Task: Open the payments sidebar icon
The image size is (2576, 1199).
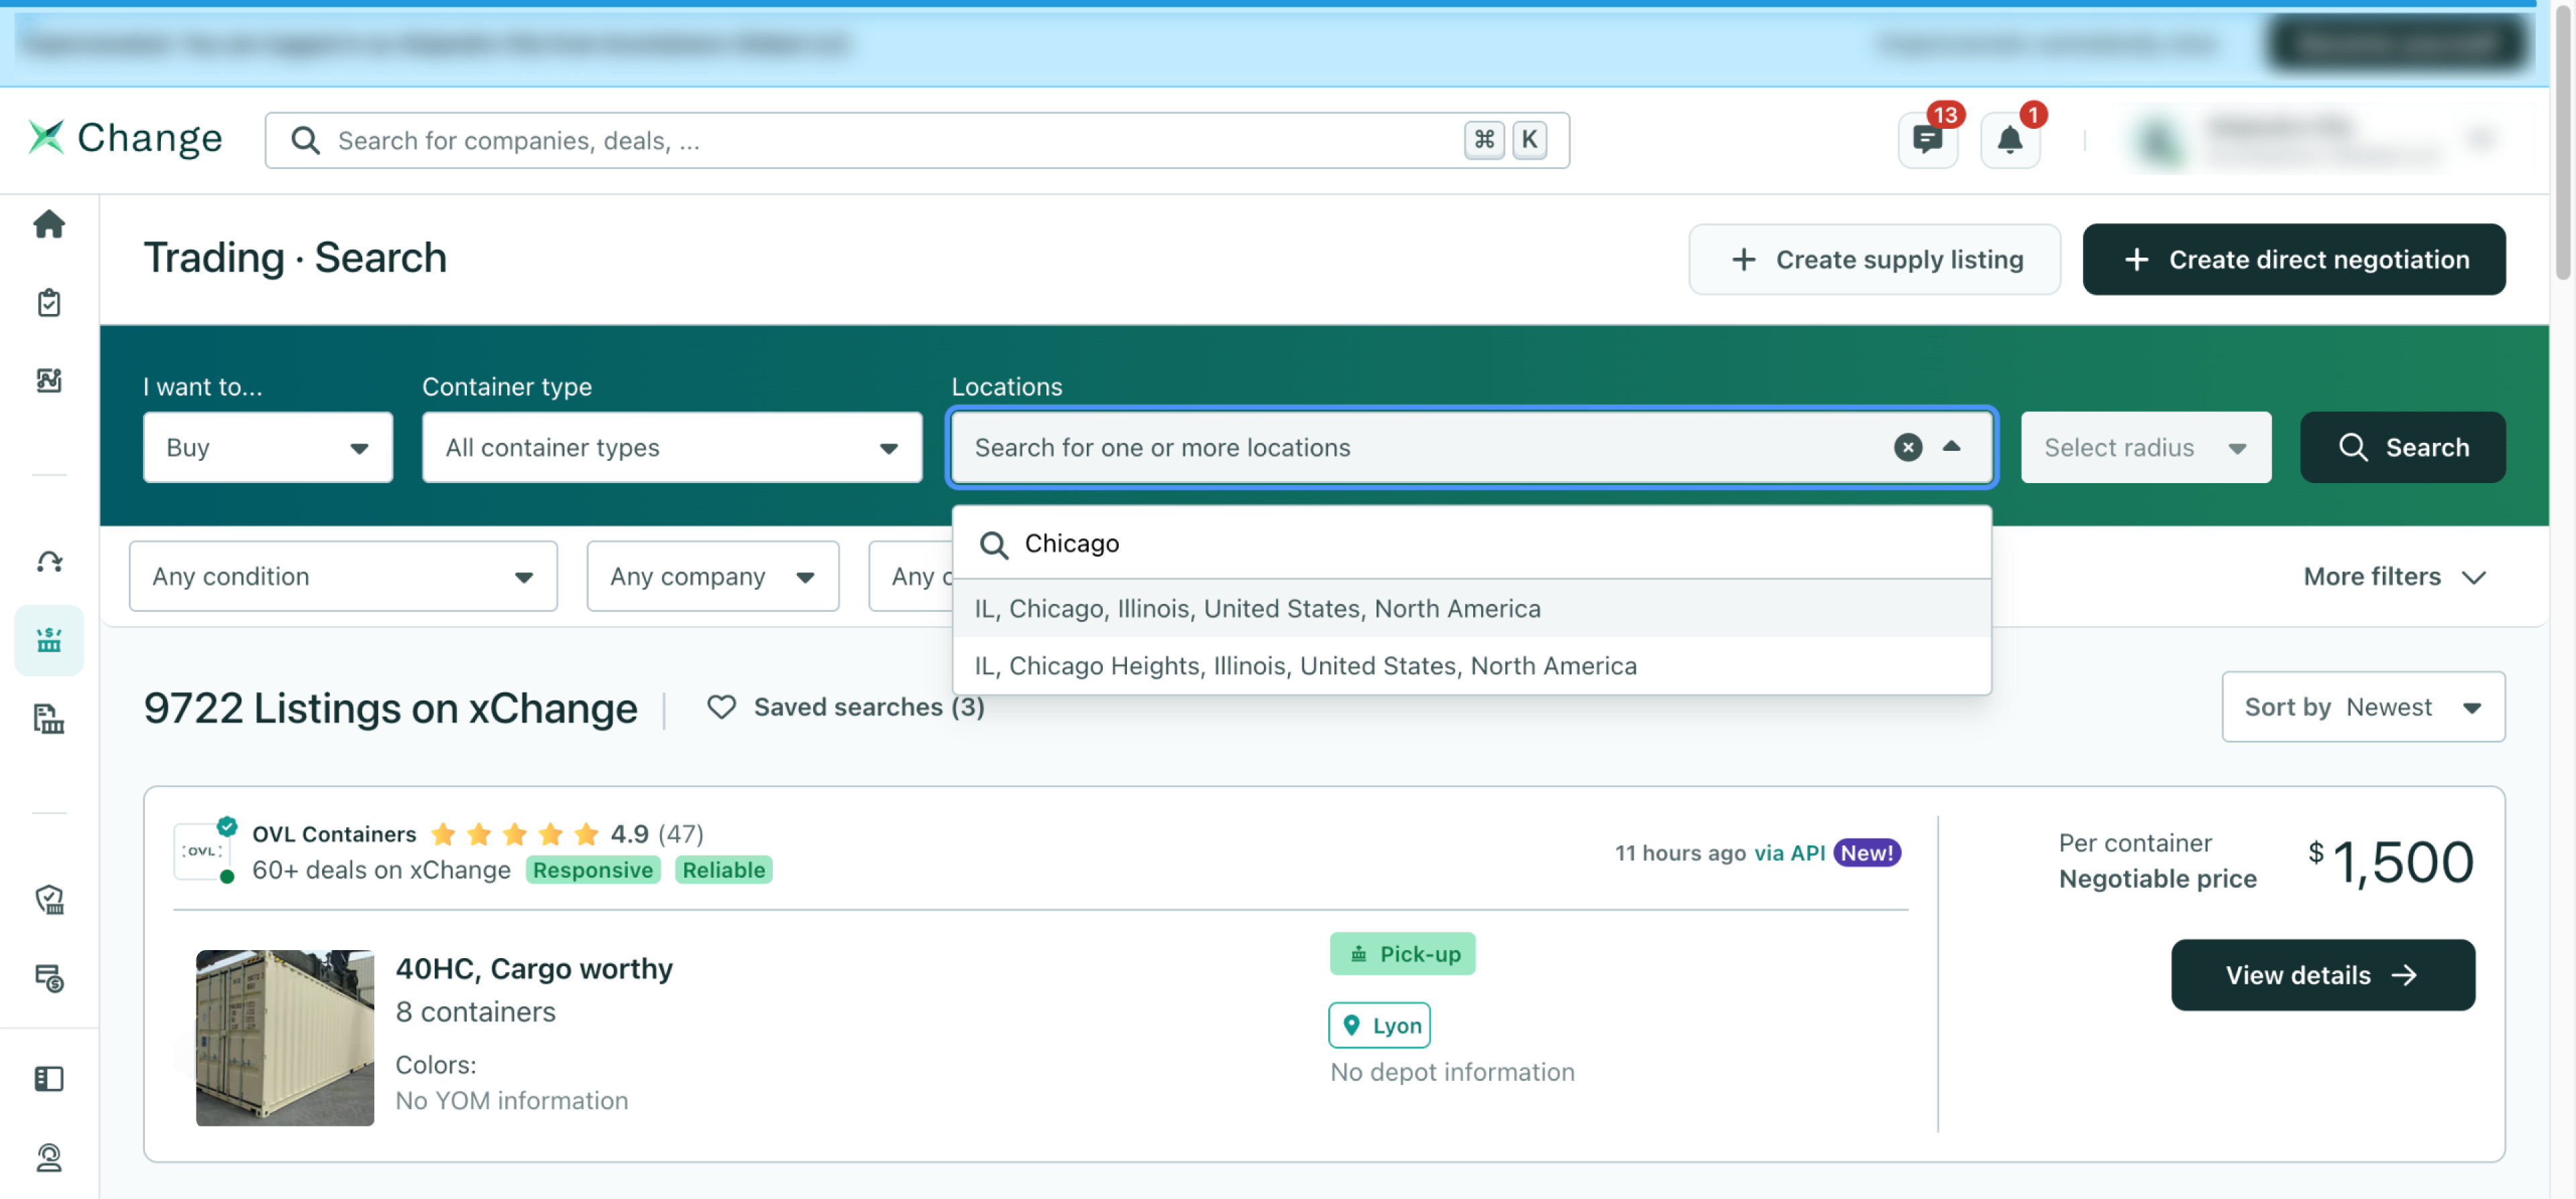Action: (49, 977)
